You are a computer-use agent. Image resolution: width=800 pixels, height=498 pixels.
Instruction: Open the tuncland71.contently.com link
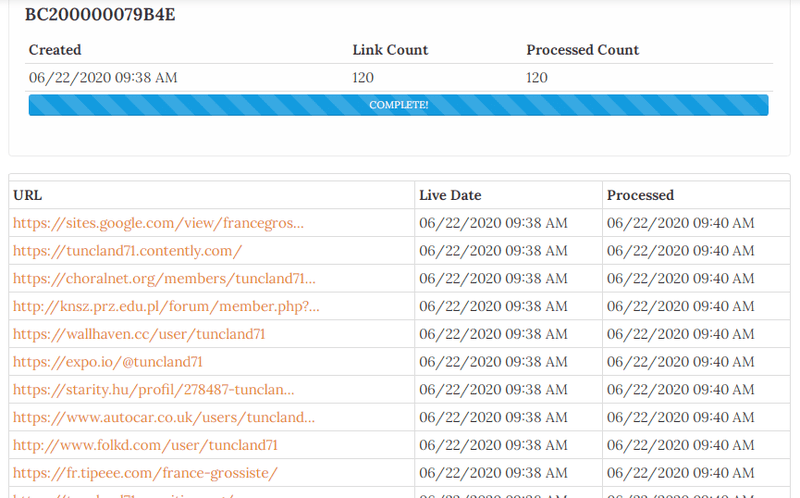coord(128,251)
